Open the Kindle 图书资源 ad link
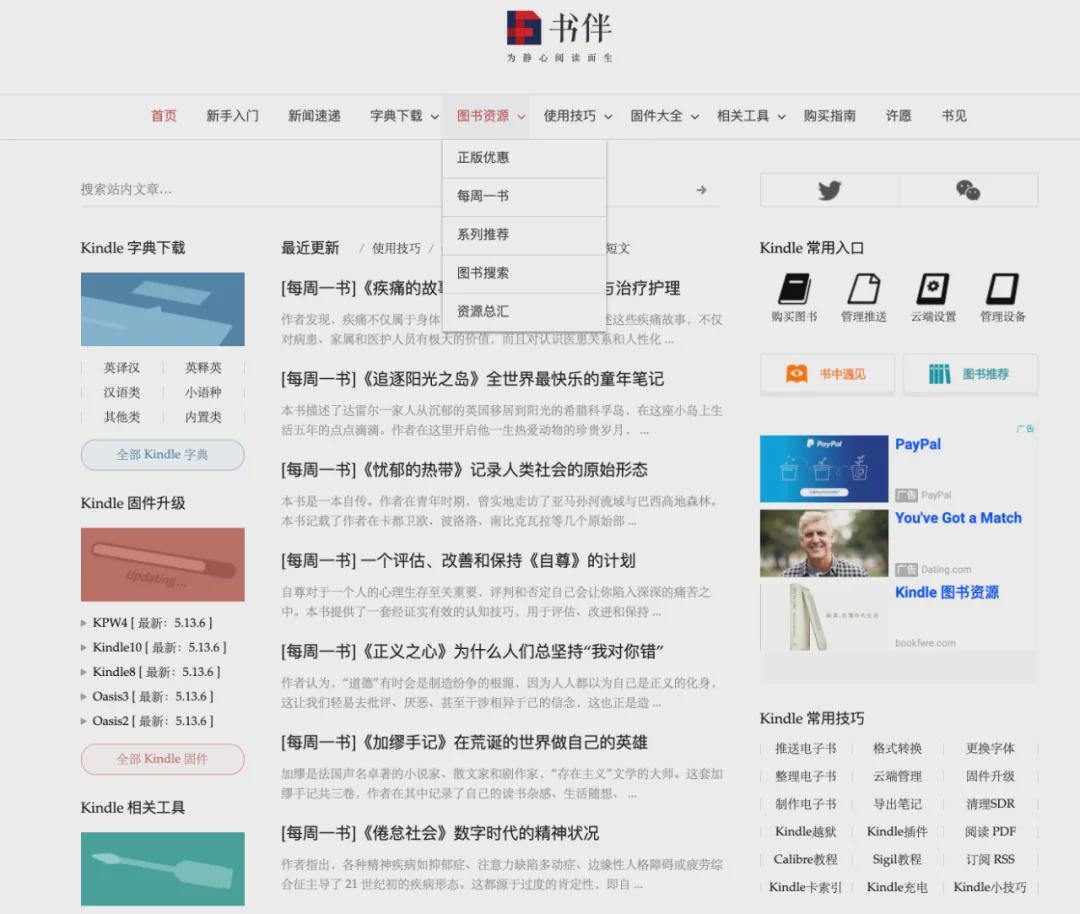Image resolution: width=1080 pixels, height=914 pixels. point(946,592)
